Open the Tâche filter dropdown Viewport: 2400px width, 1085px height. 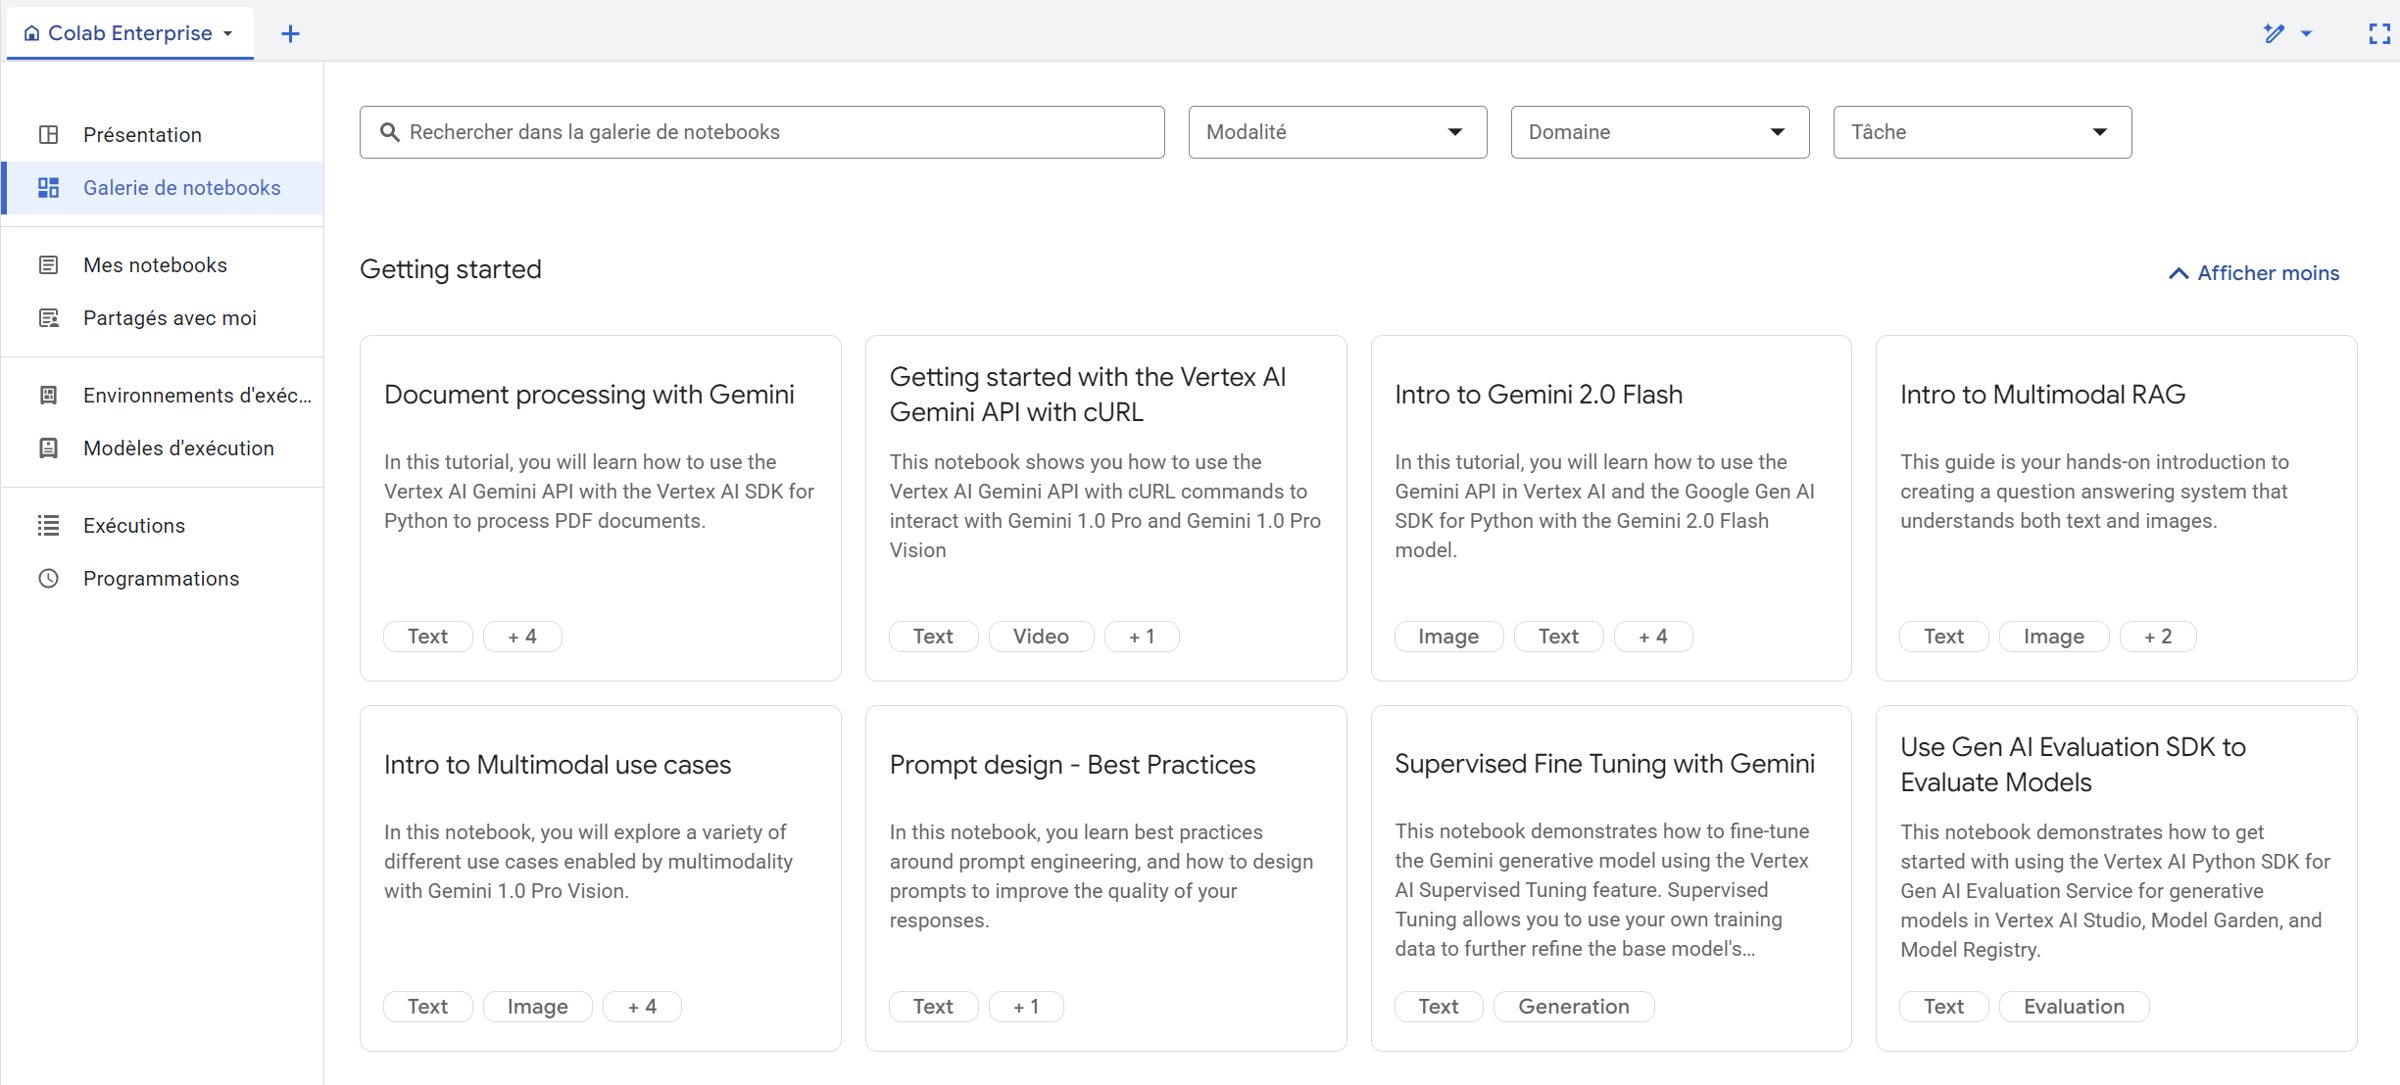tap(1982, 132)
